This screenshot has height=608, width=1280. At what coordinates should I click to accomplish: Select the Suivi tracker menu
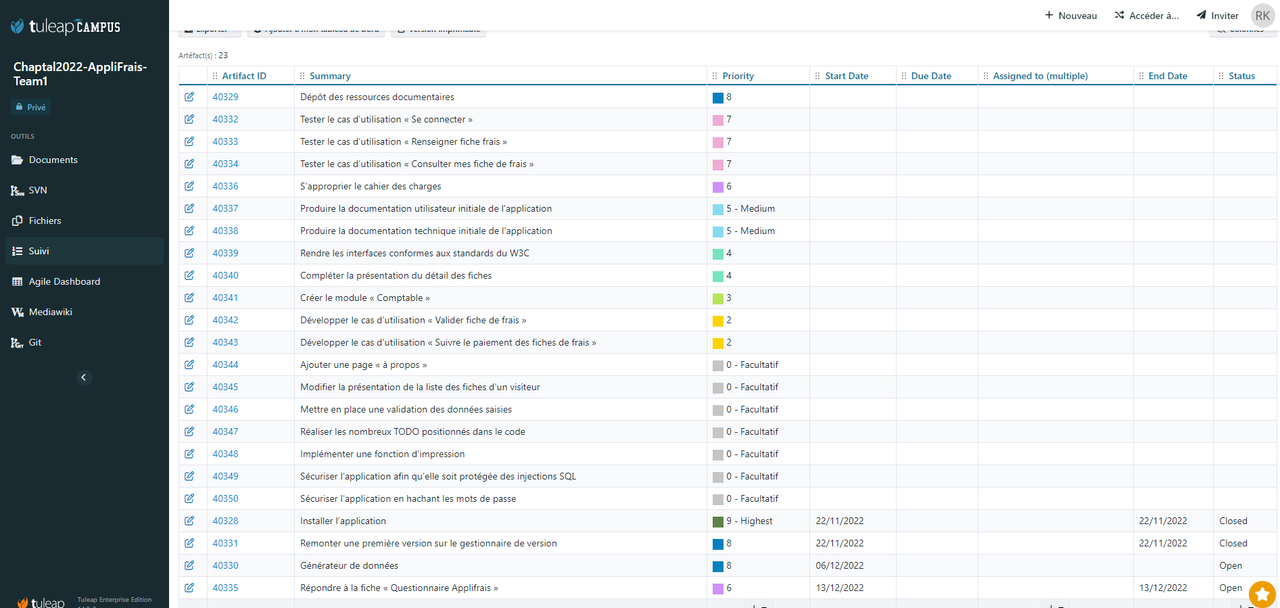(82, 251)
